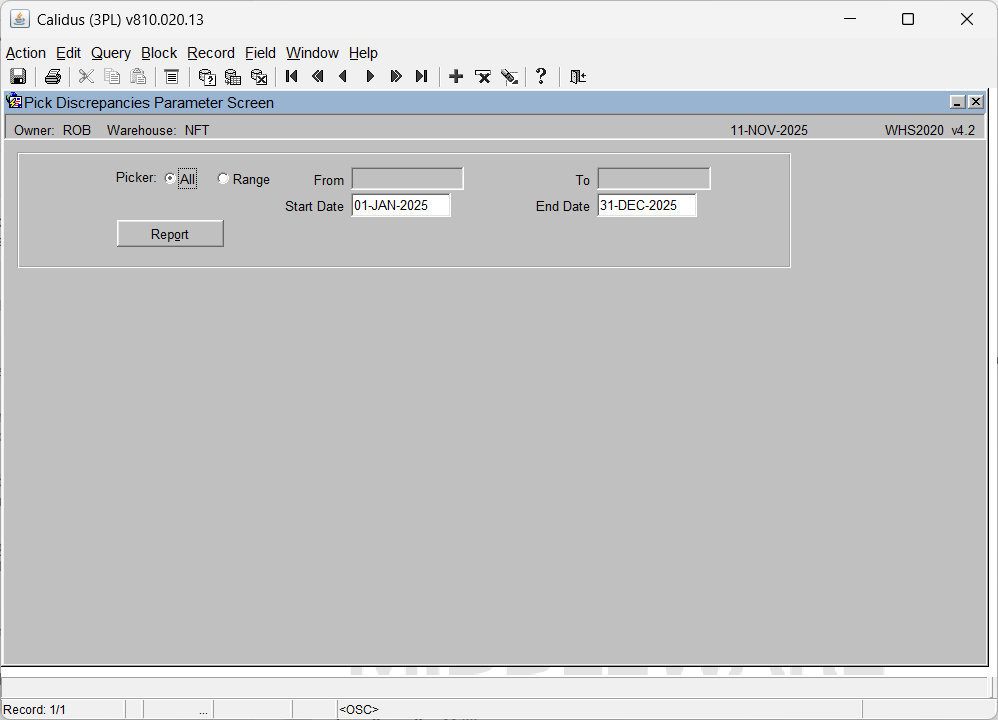Minimize the Pick Discrepancies inner window

(x=957, y=102)
